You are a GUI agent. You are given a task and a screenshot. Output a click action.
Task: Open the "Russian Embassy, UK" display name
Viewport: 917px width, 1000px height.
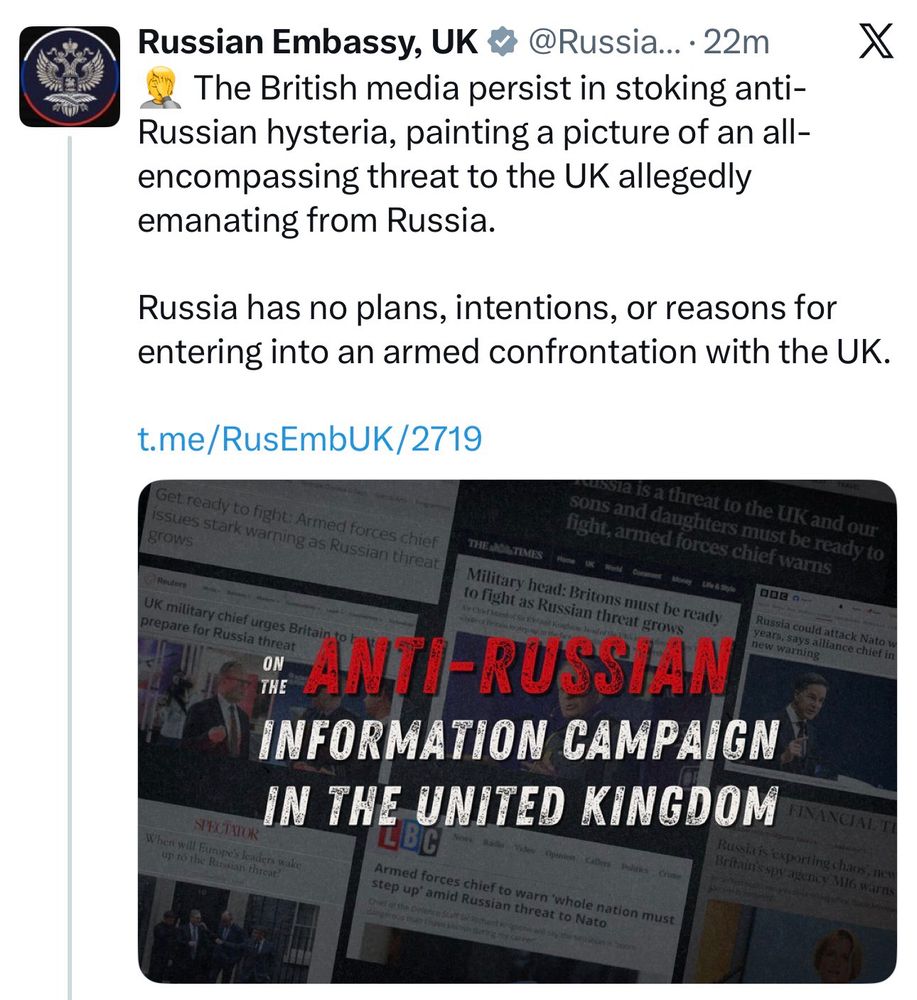[x=308, y=41]
